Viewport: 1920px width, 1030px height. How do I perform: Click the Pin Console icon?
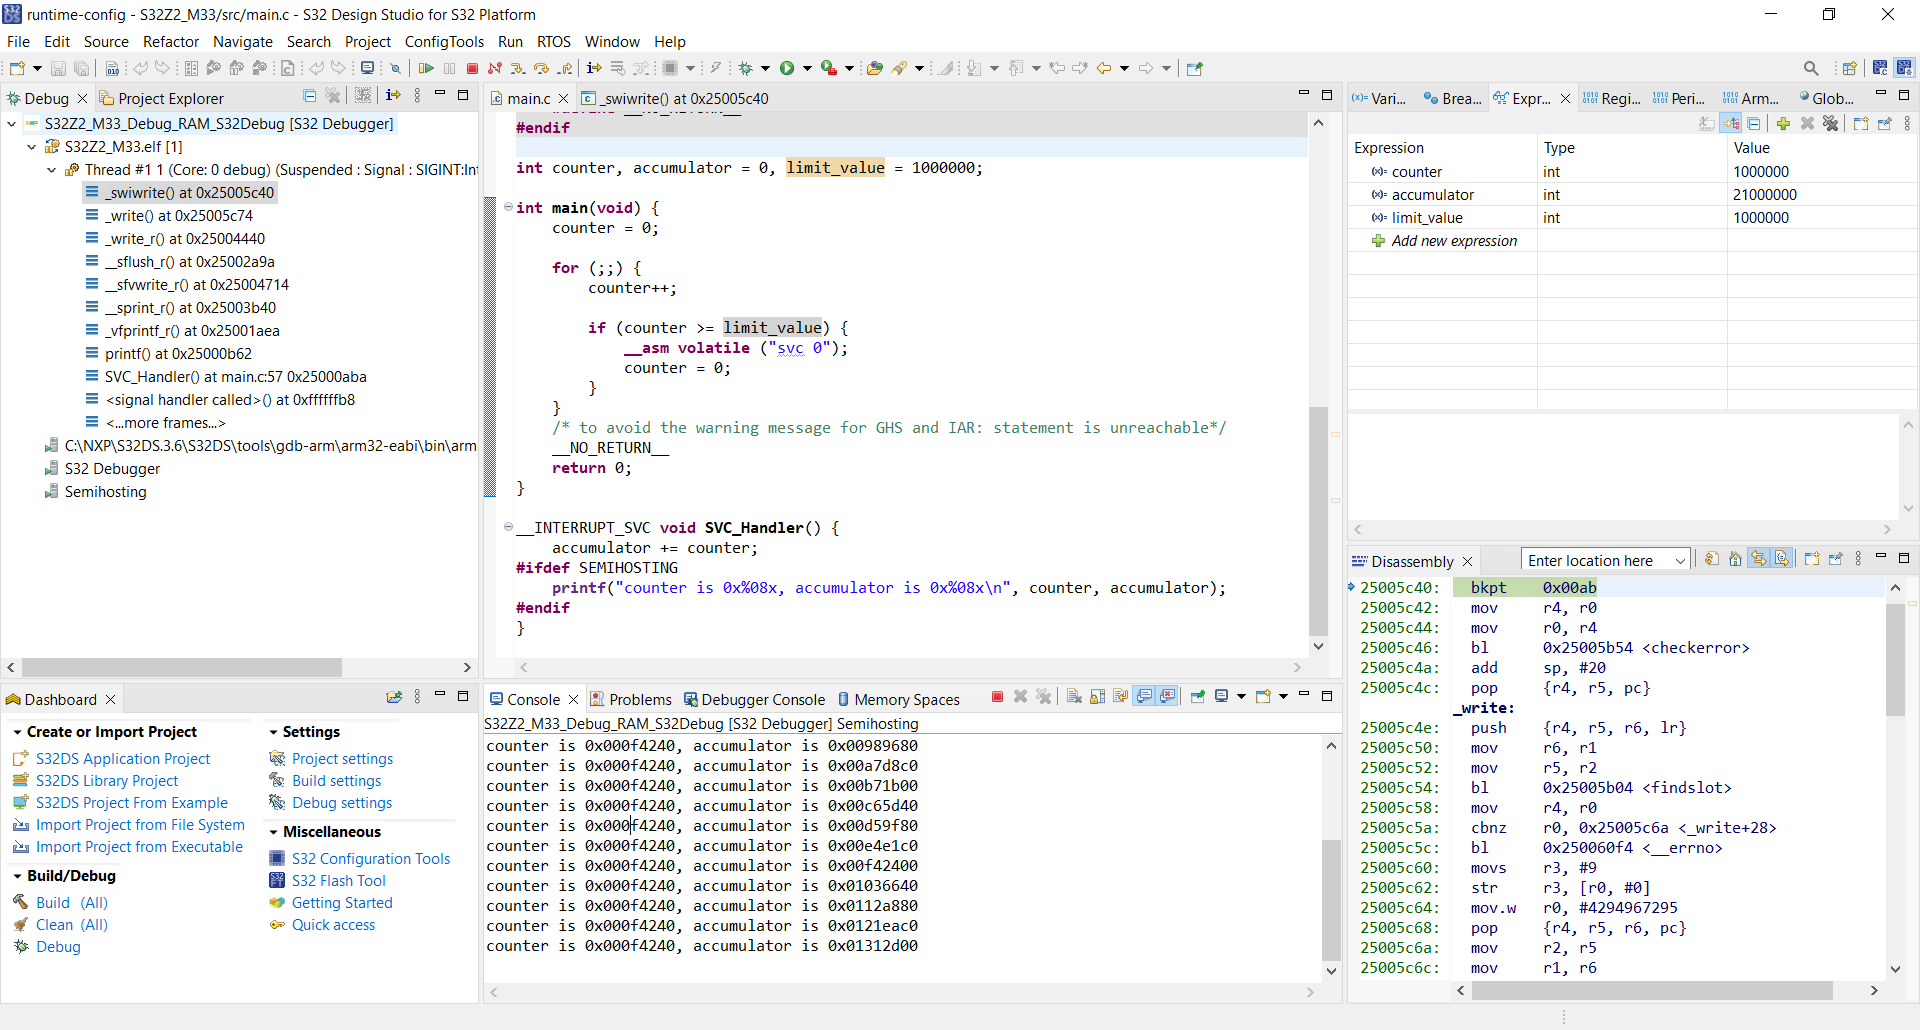point(1197,697)
